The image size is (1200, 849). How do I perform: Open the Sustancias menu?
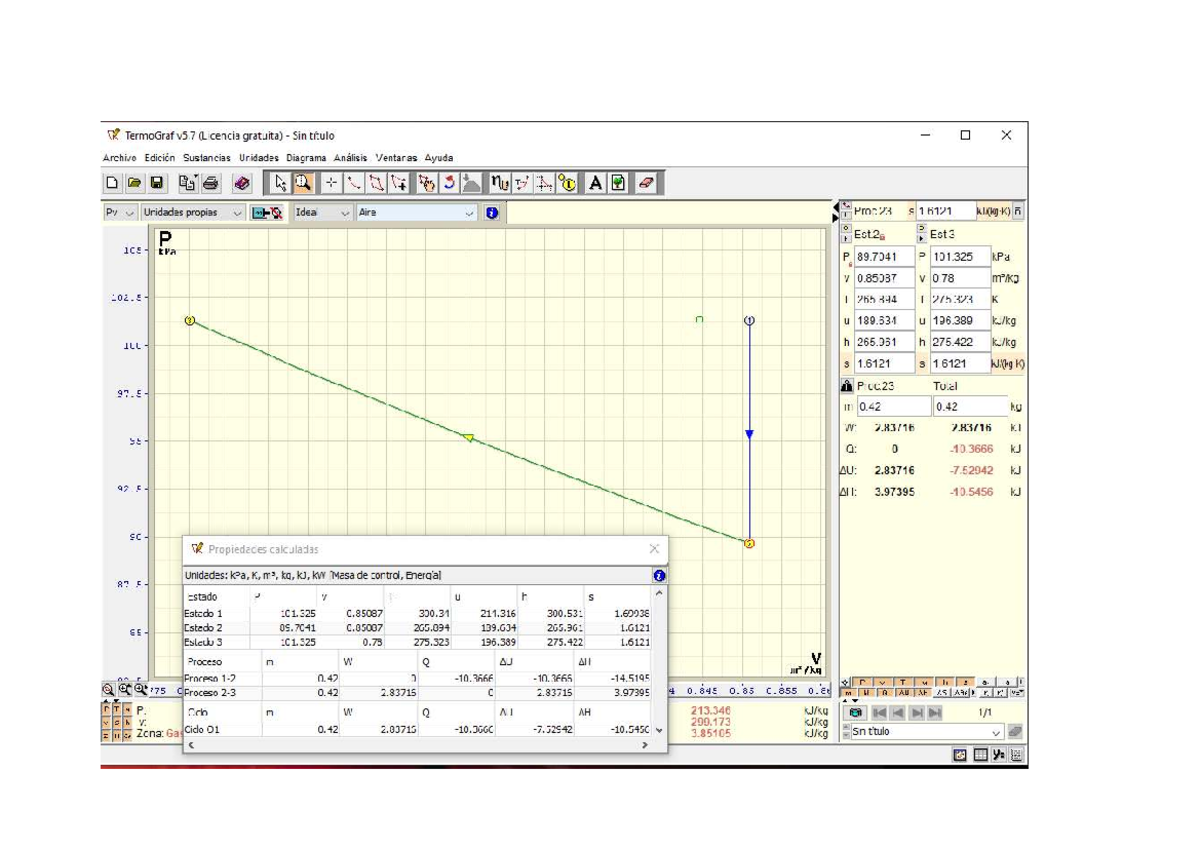[x=206, y=158]
